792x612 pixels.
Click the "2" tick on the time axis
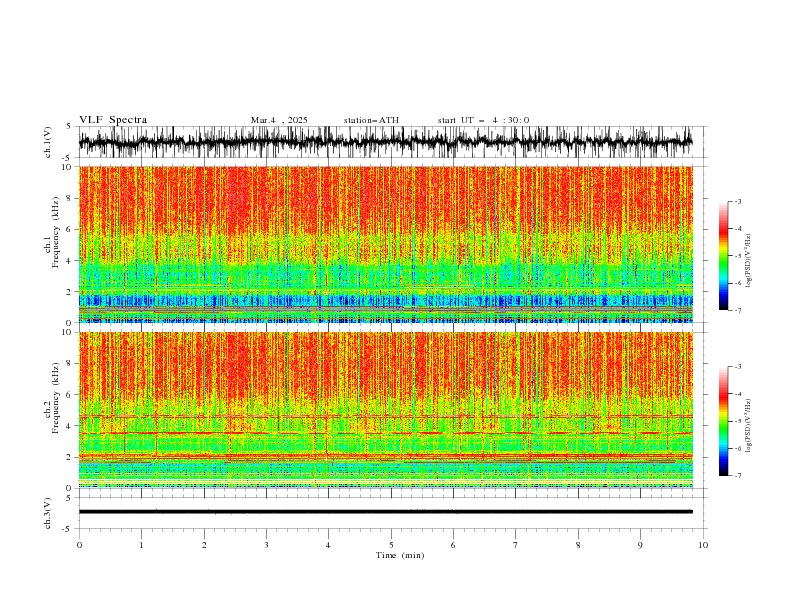pos(204,545)
